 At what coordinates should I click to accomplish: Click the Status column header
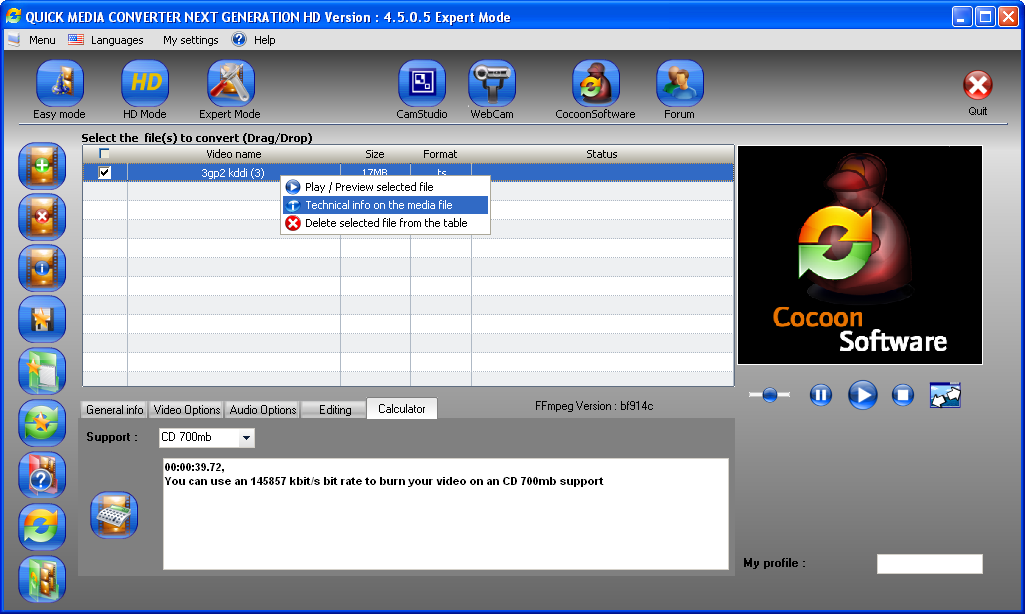(x=601, y=154)
